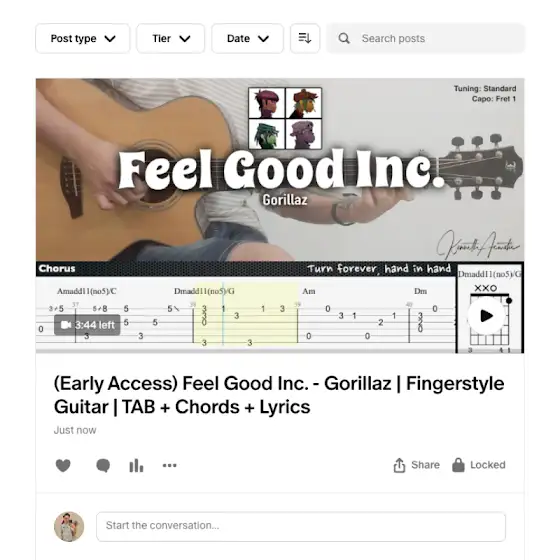Click the 3:44 left video duration badge
560x560 pixels.
[x=87, y=325]
